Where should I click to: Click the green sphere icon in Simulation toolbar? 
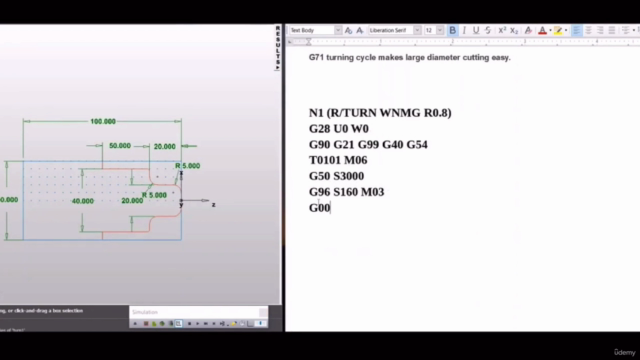162,324
